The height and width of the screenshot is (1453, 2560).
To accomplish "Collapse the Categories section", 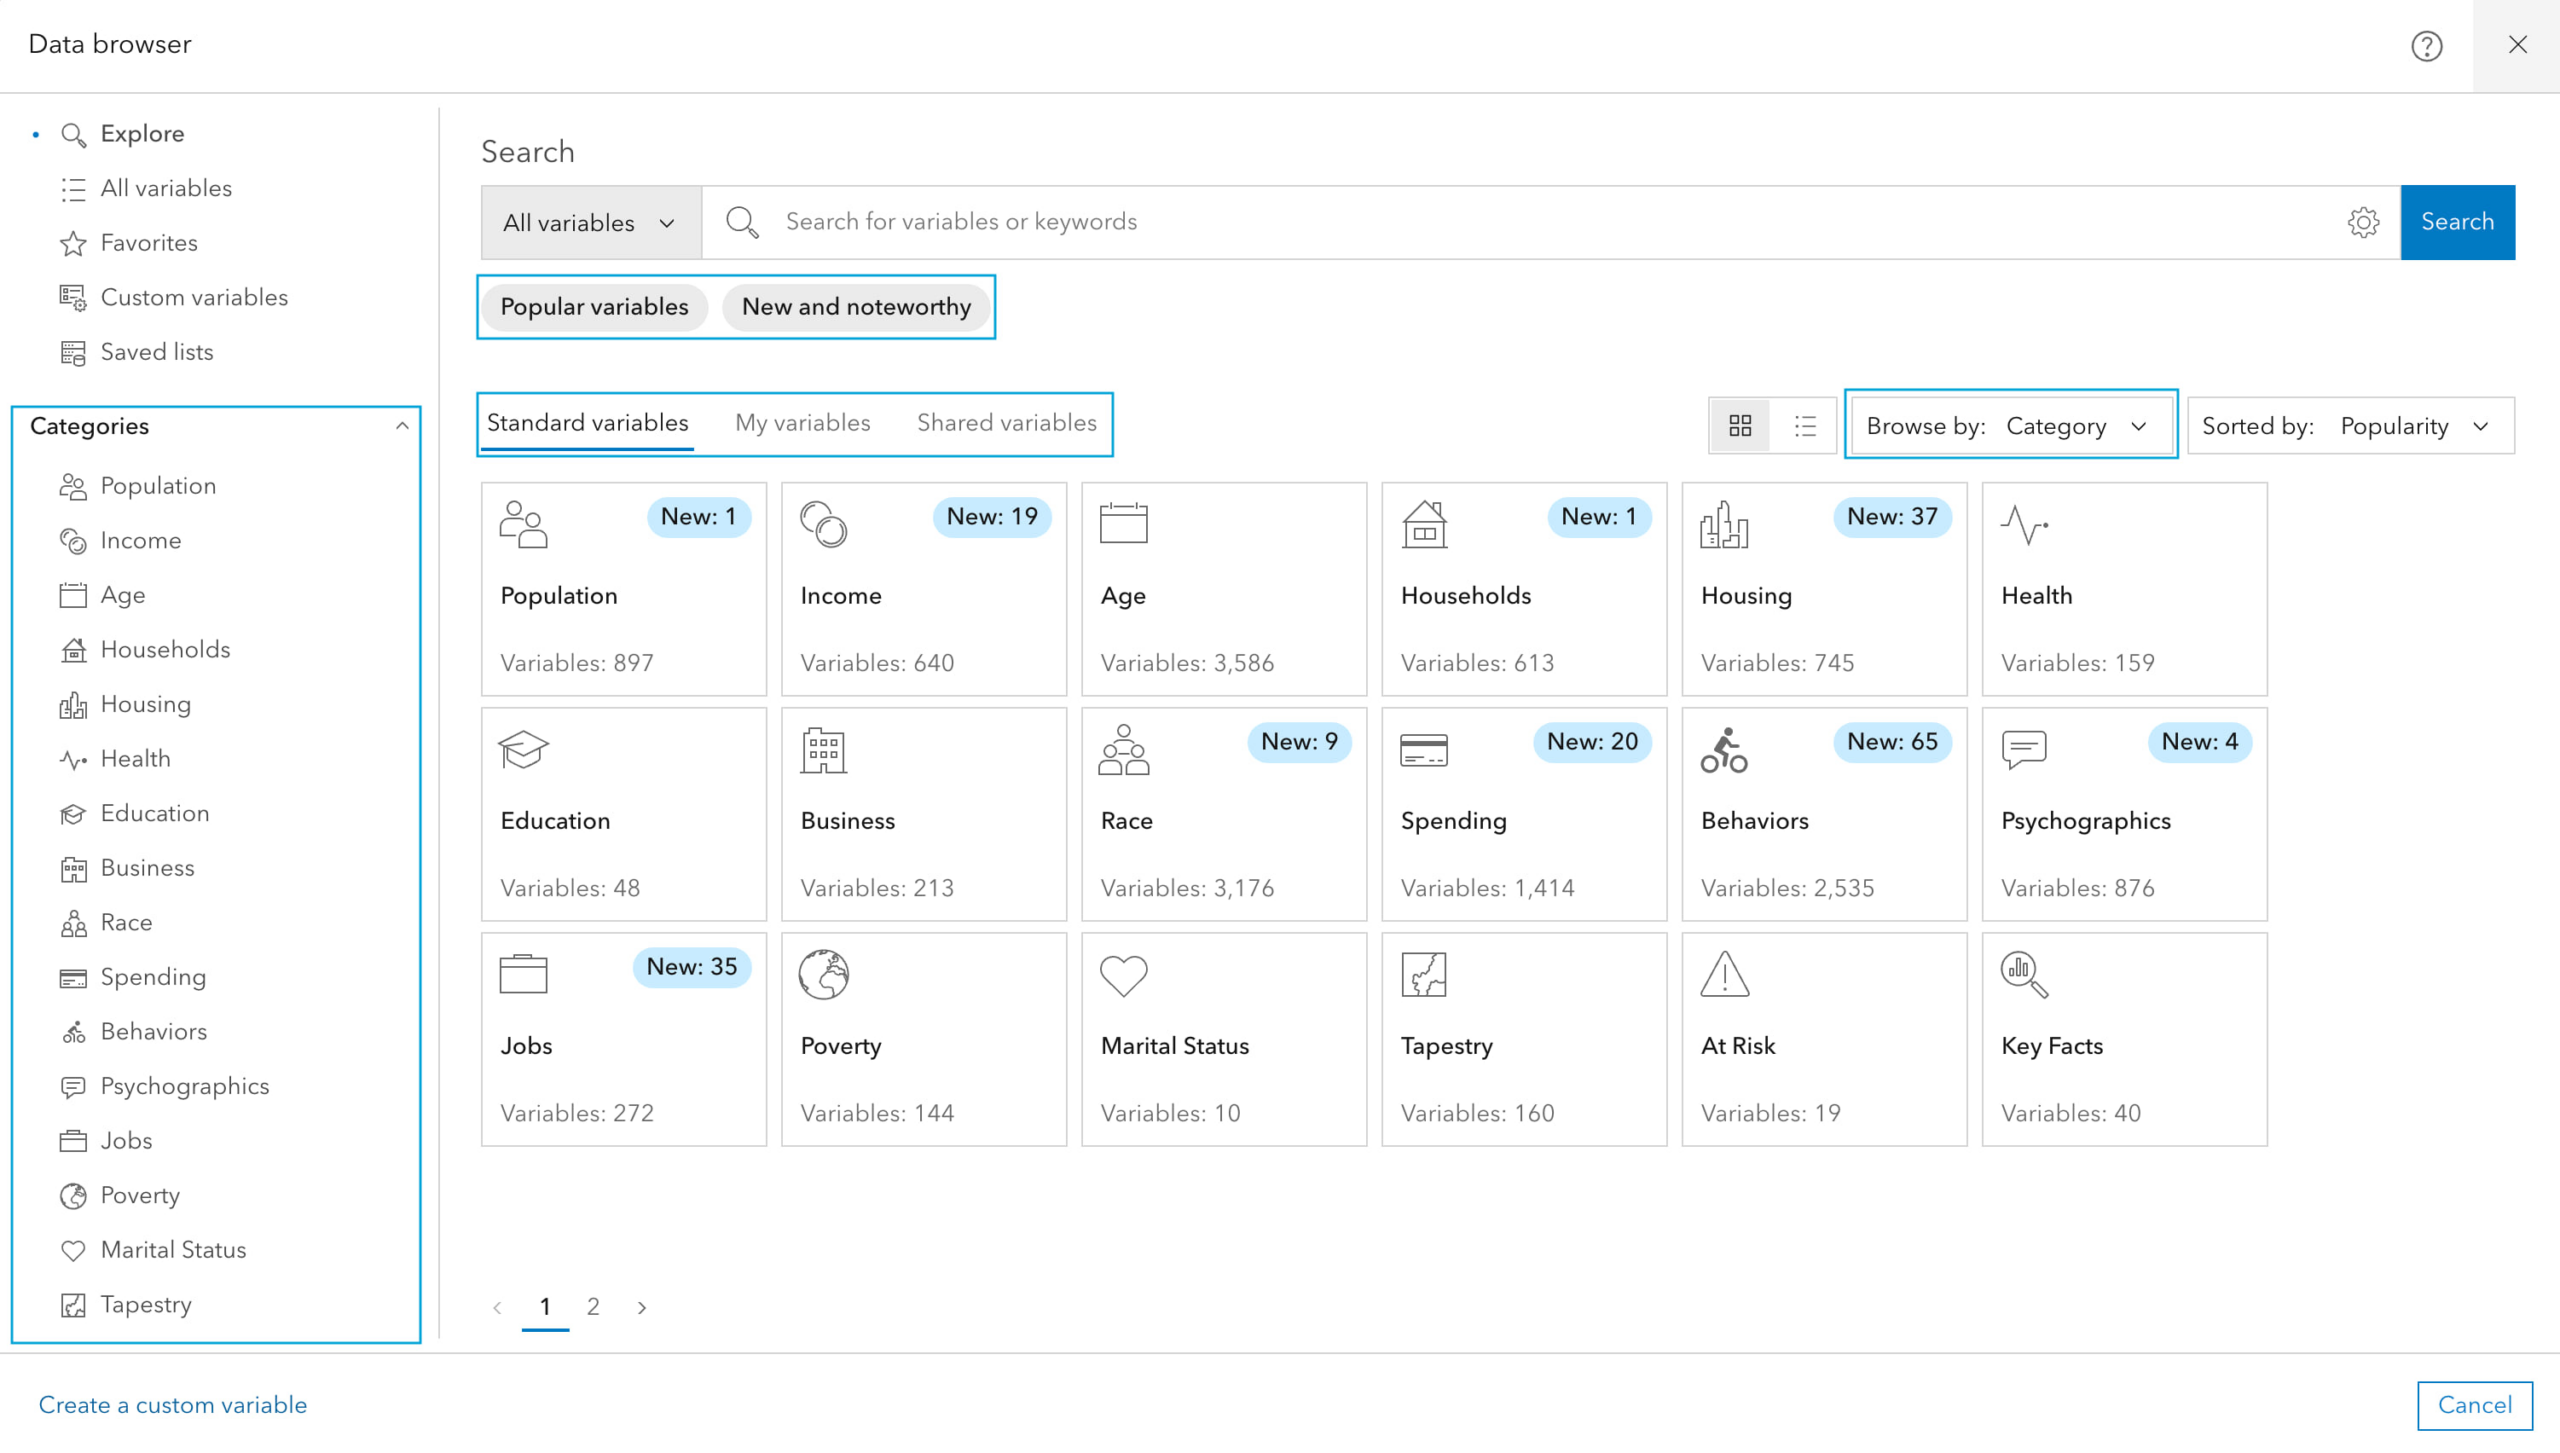I will pos(402,426).
